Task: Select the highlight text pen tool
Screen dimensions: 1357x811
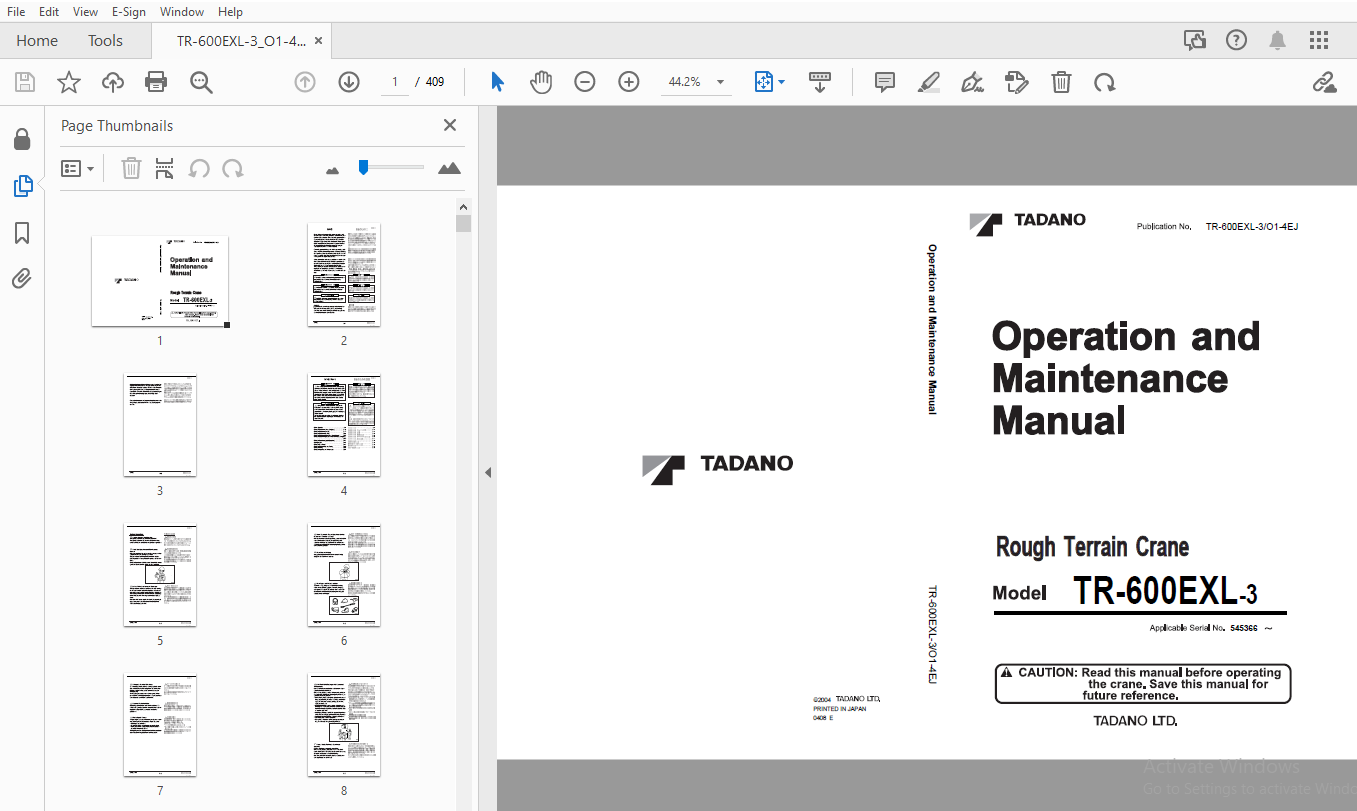Action: tap(929, 82)
